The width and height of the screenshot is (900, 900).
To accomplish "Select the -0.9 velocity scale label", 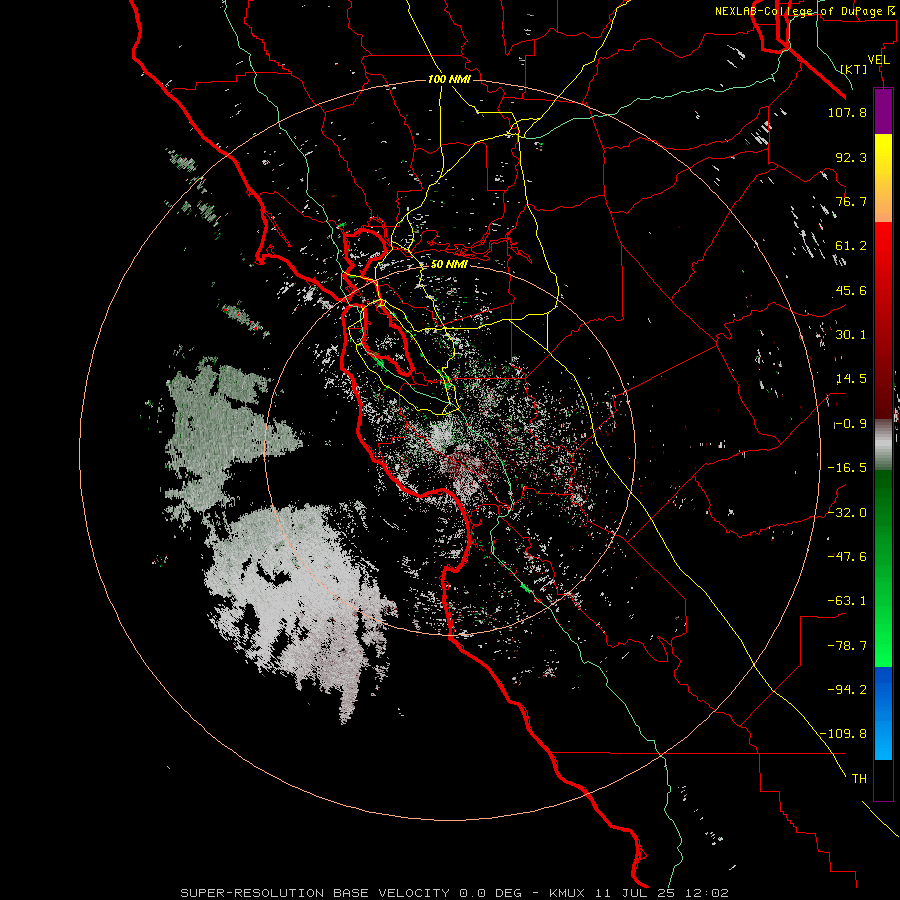I will pyautogui.click(x=851, y=424).
